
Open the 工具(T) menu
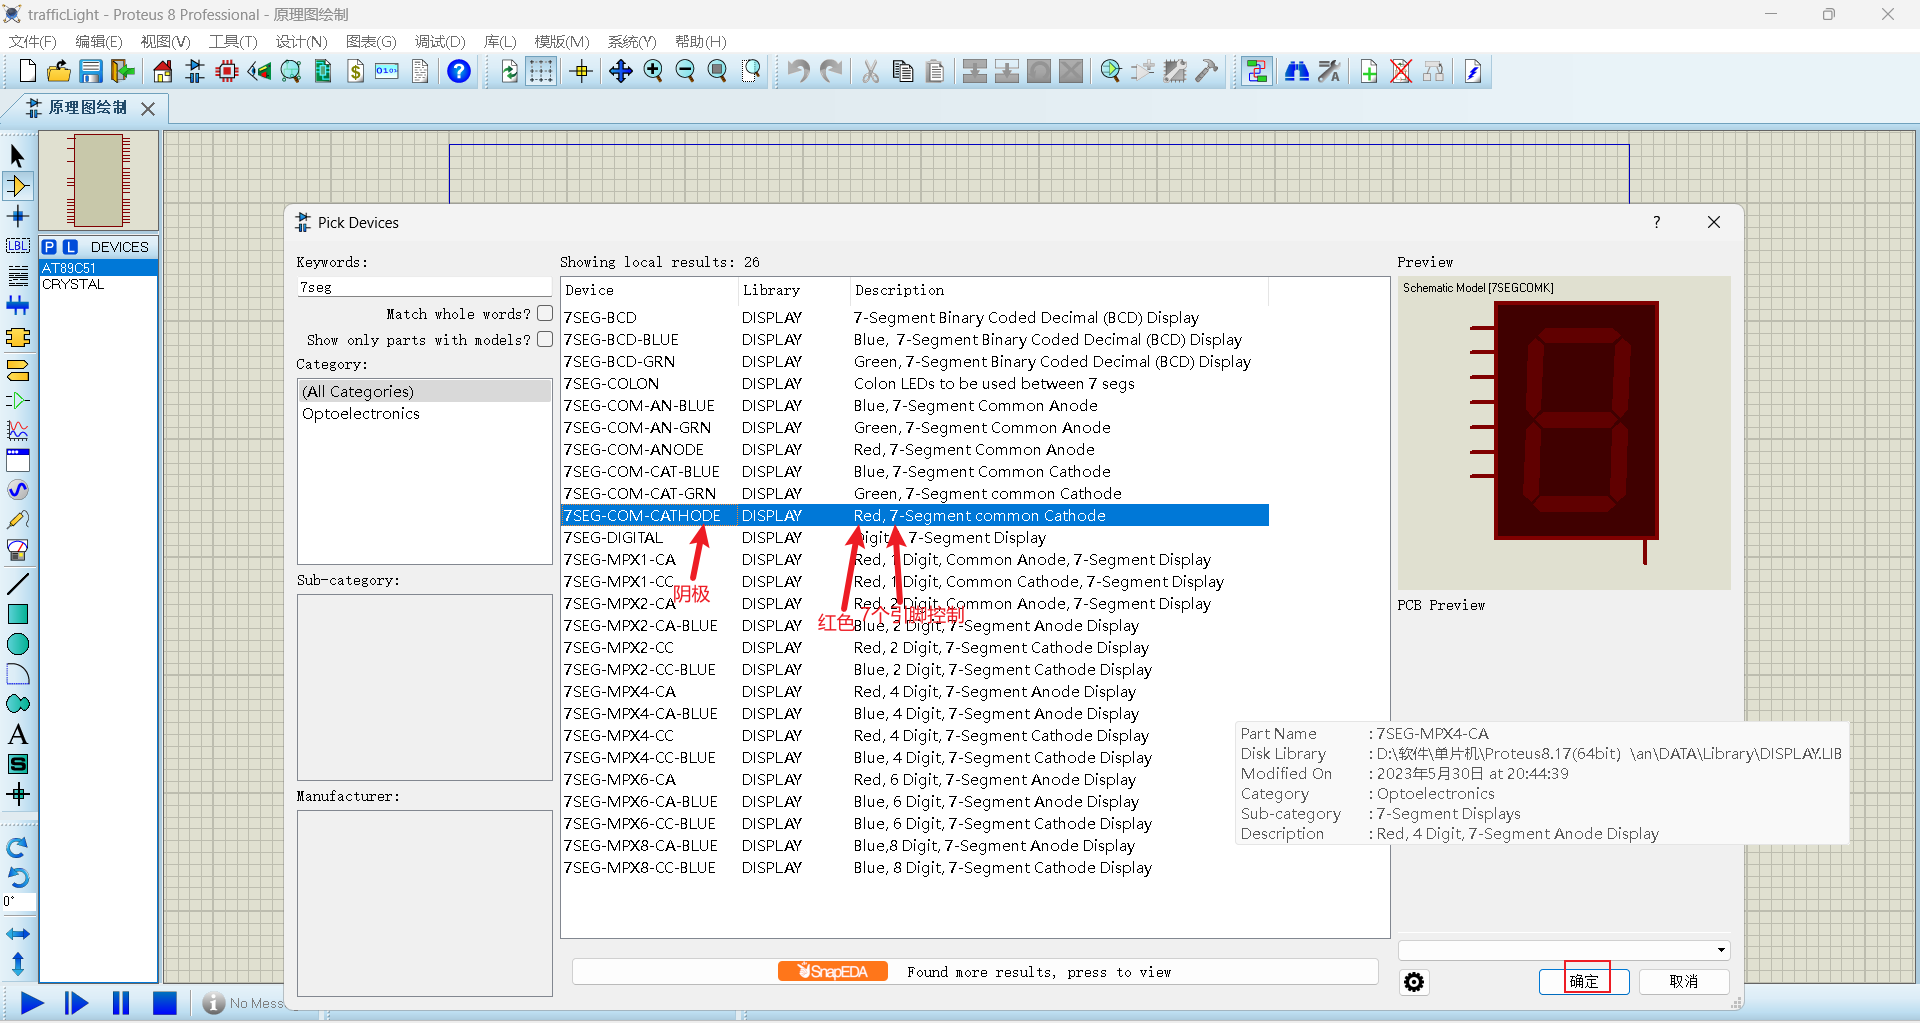click(233, 41)
